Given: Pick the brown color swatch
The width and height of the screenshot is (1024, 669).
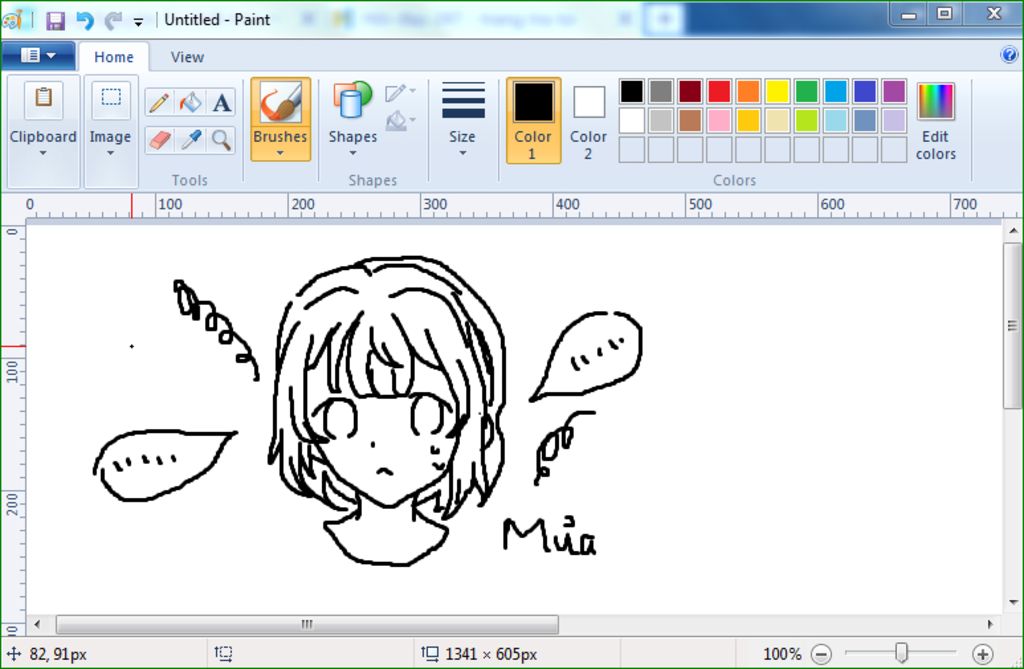Looking at the screenshot, I should pos(690,120).
